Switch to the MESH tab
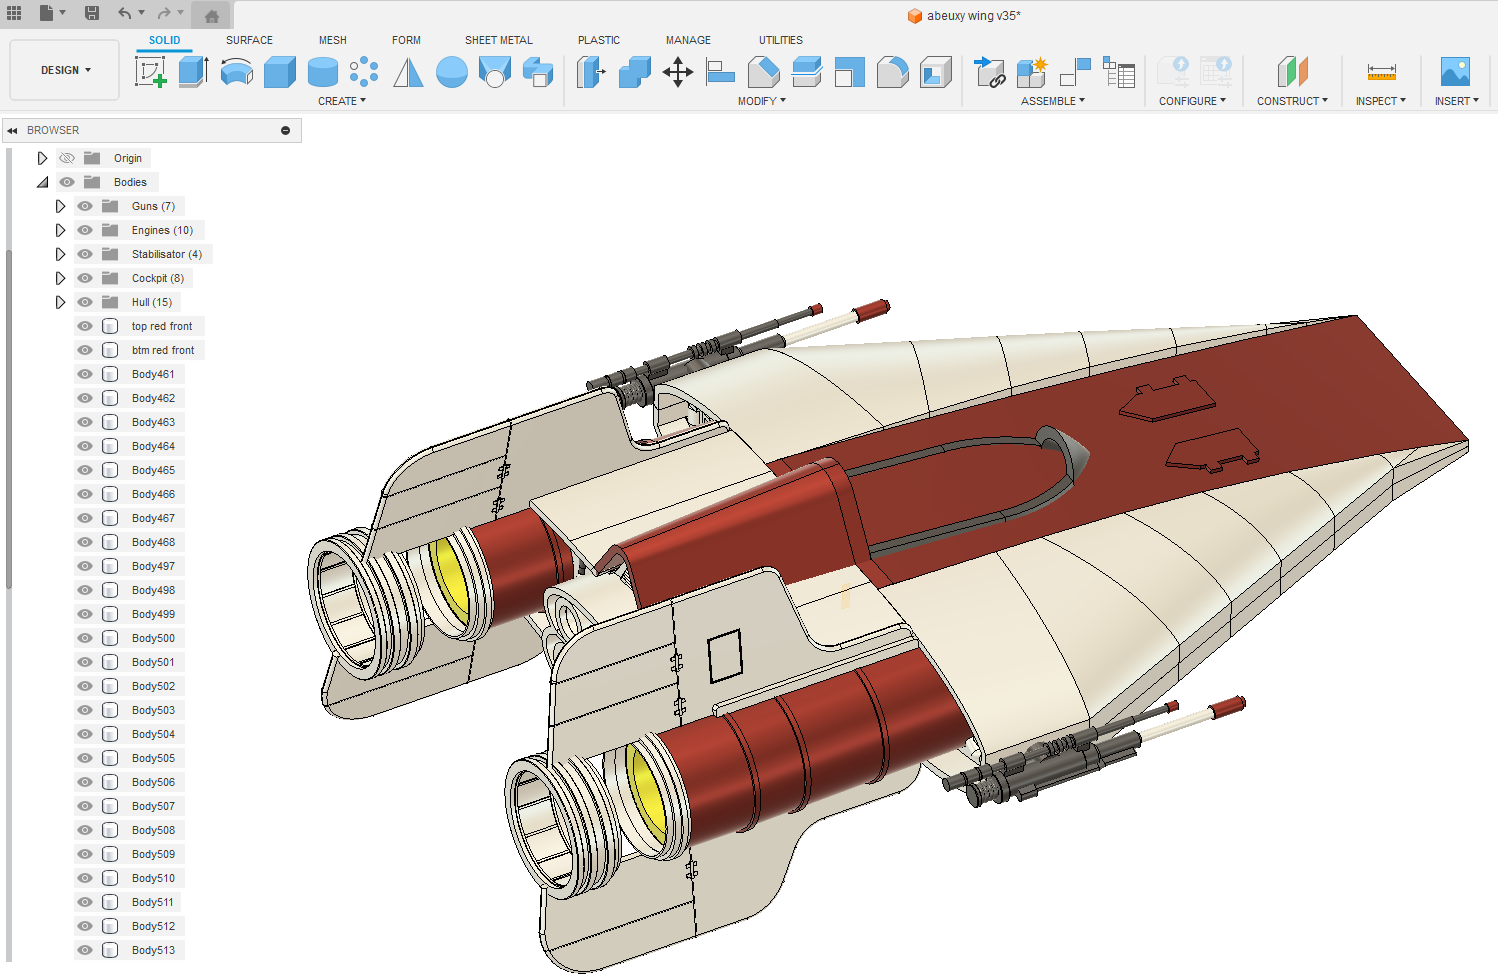Image resolution: width=1498 pixels, height=978 pixels. pyautogui.click(x=333, y=40)
